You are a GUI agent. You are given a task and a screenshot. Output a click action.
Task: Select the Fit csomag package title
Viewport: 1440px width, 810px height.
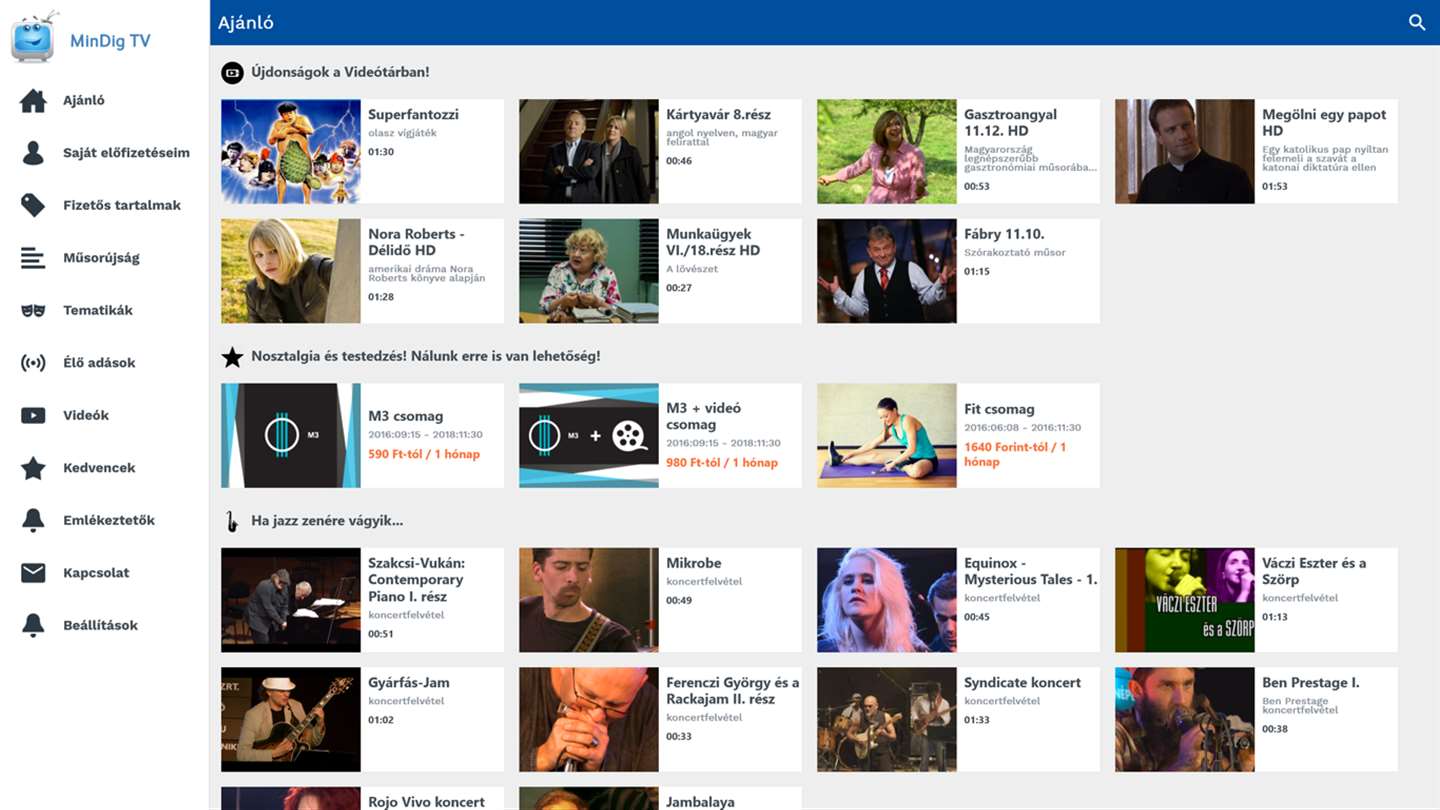(999, 409)
